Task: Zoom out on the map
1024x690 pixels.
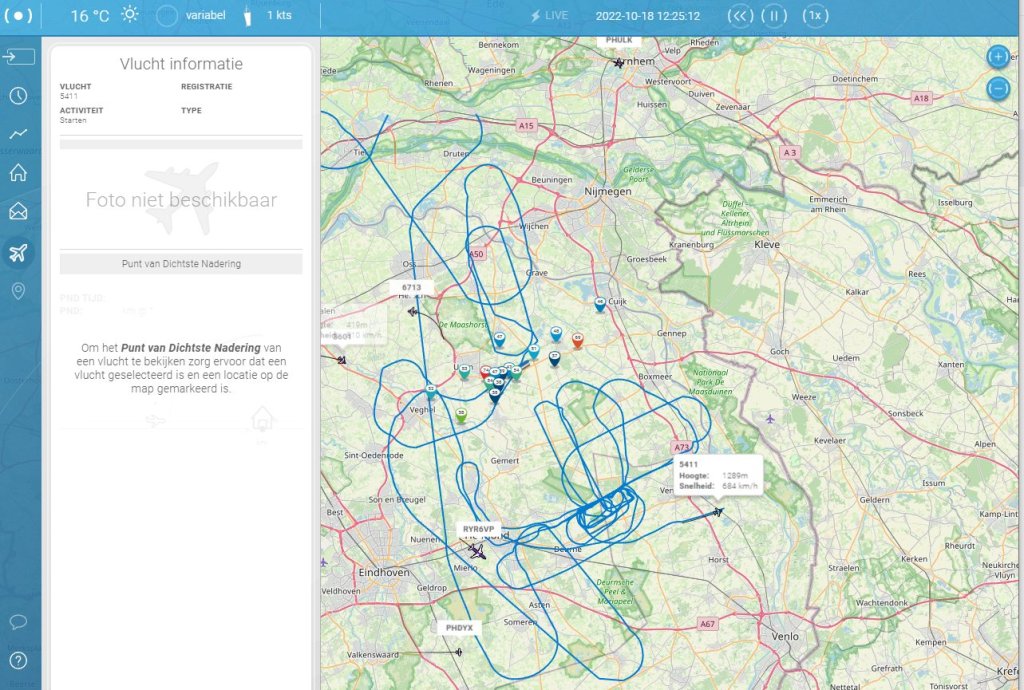Action: point(997,88)
